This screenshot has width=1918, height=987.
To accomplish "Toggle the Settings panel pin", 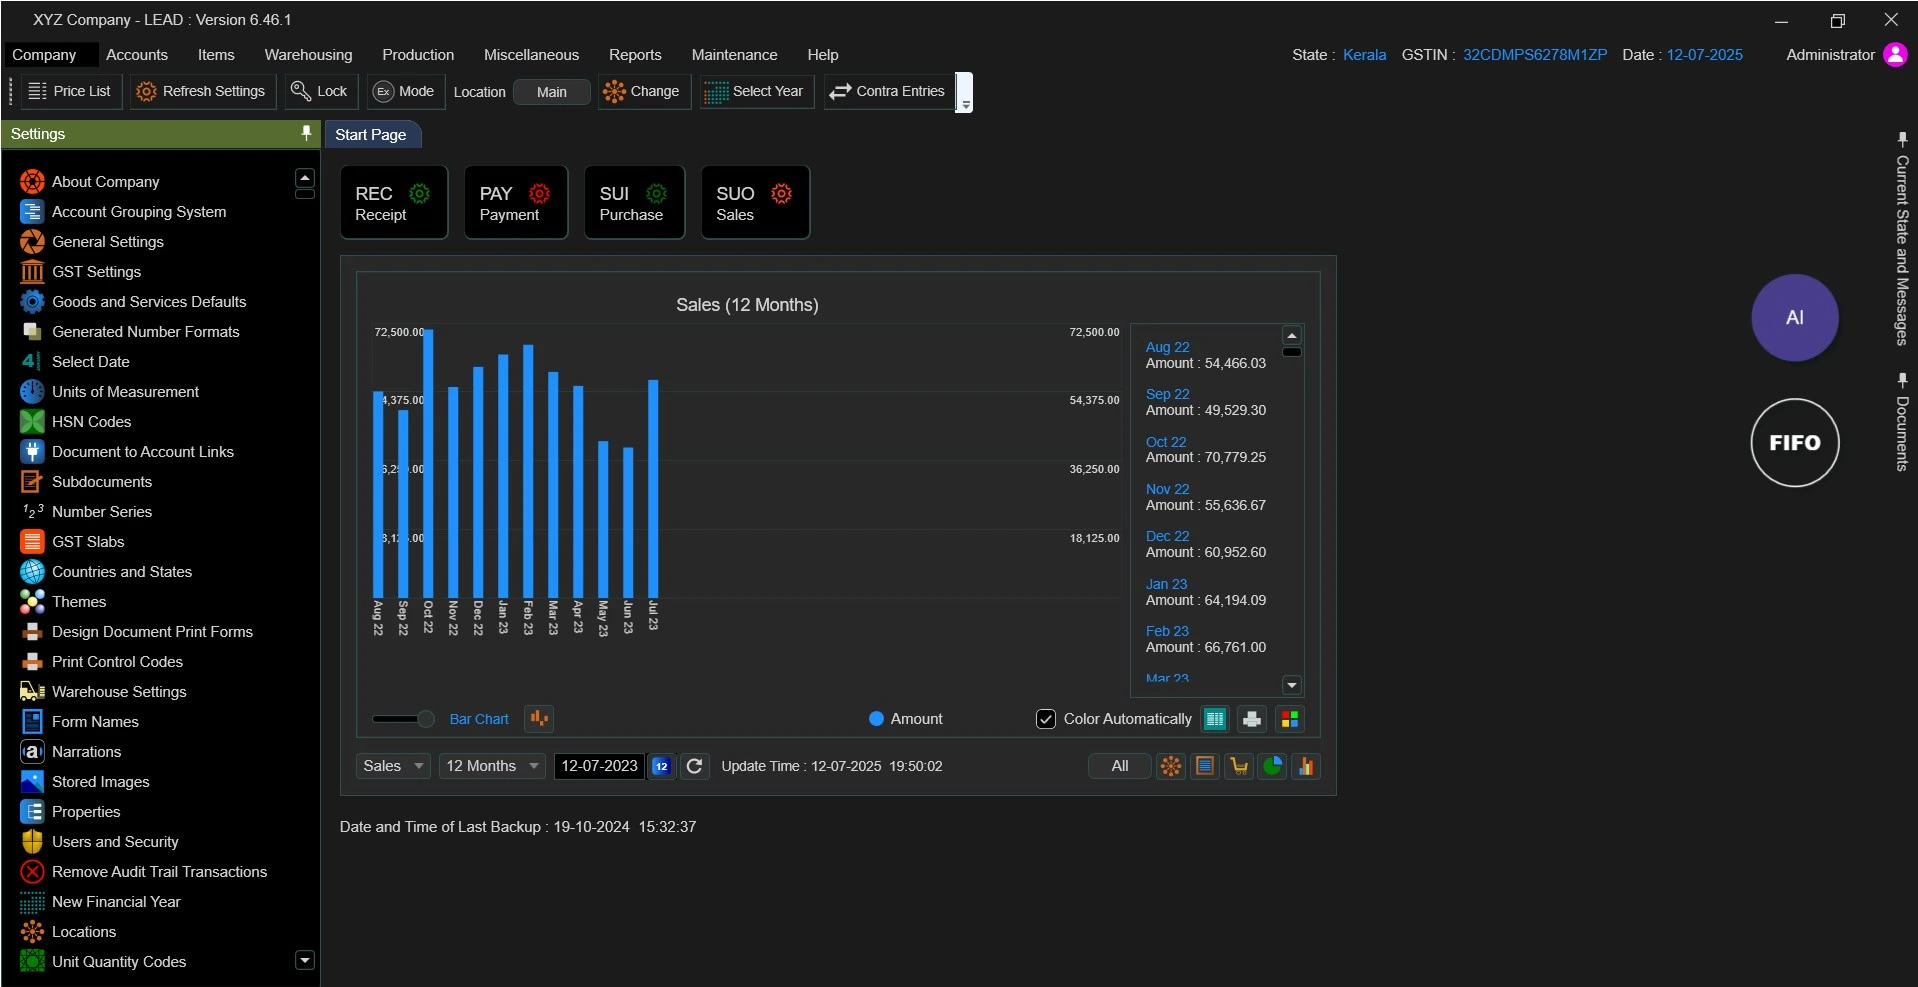I will click(x=306, y=133).
